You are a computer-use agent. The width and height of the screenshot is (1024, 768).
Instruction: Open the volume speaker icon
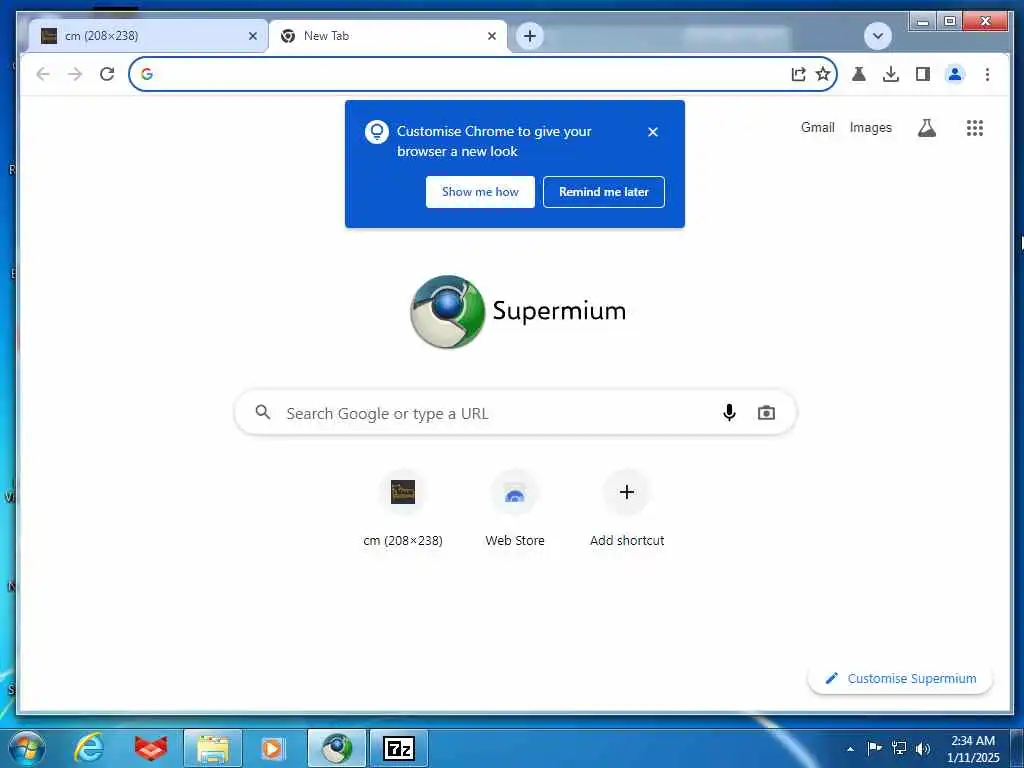click(923, 748)
